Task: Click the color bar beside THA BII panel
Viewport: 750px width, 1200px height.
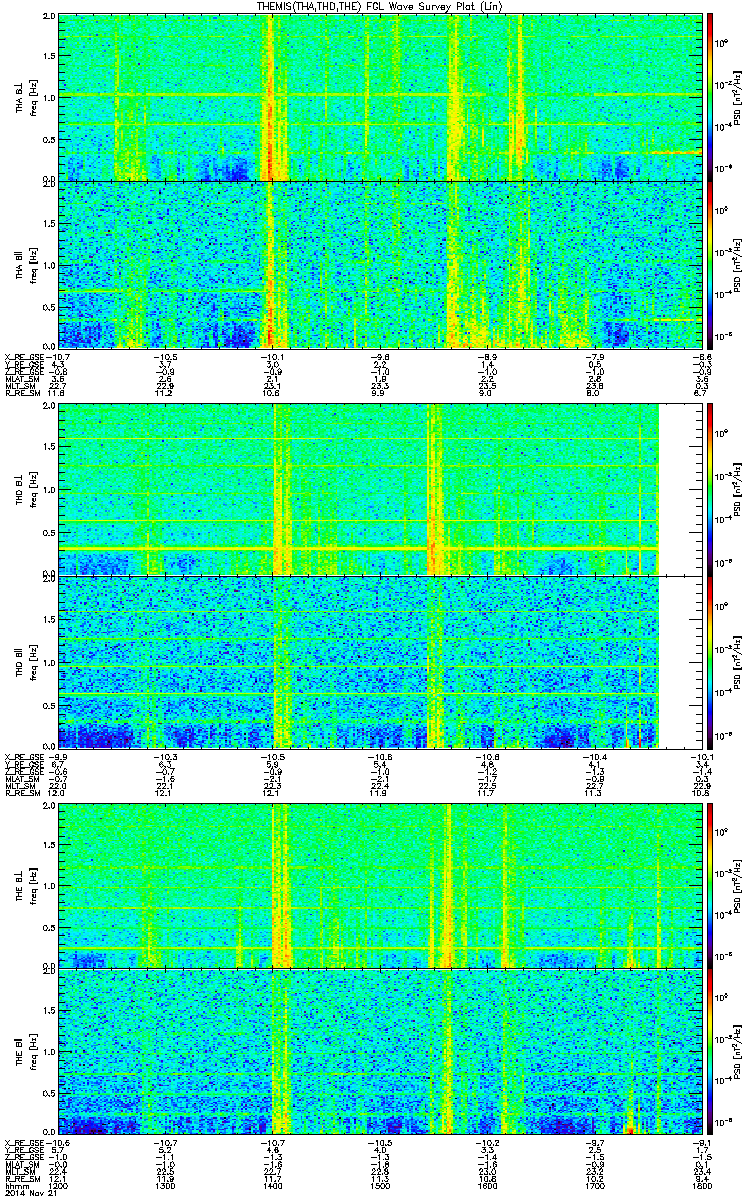Action: (711, 264)
